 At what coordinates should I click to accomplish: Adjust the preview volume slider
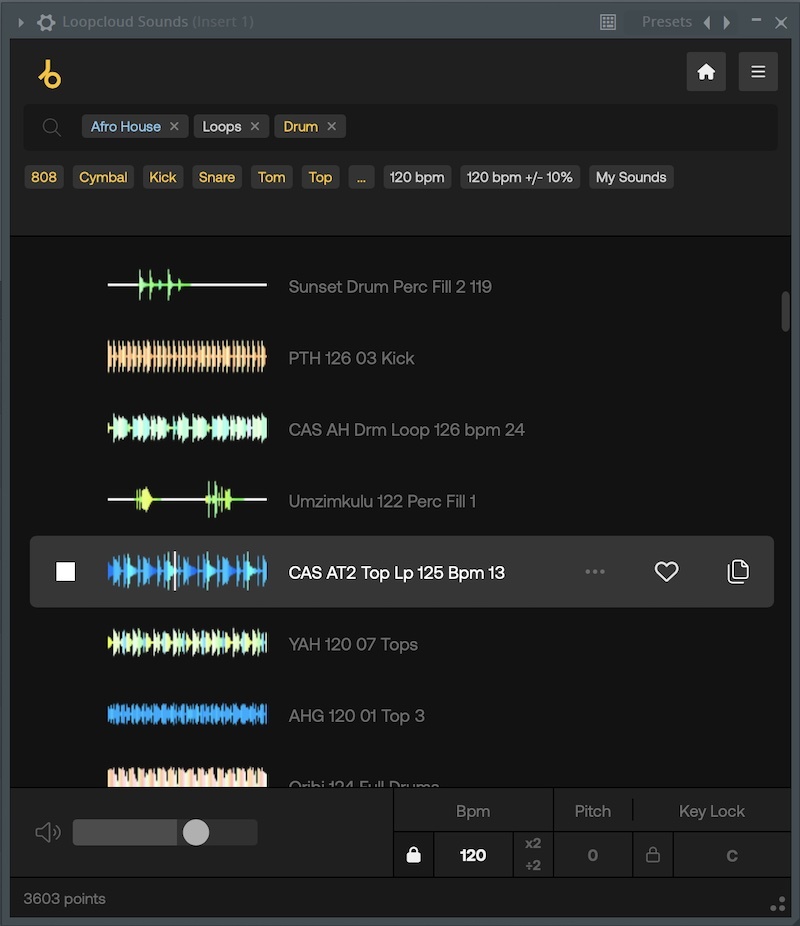(x=196, y=832)
